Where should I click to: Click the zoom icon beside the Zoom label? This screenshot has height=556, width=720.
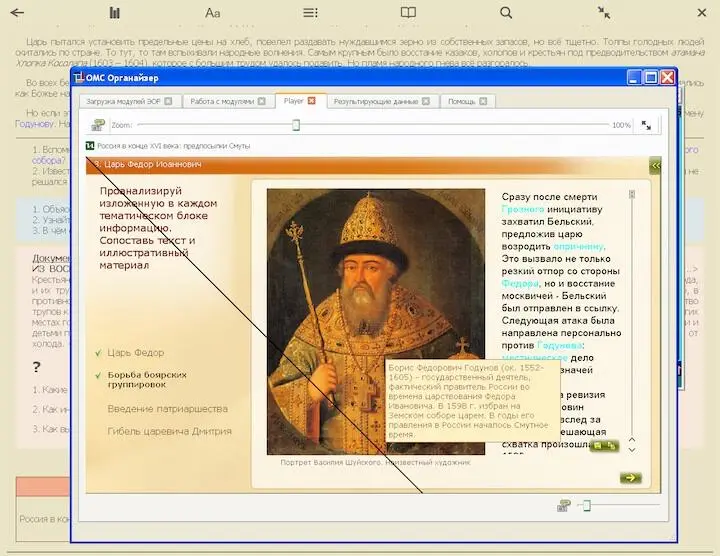[x=98, y=124]
